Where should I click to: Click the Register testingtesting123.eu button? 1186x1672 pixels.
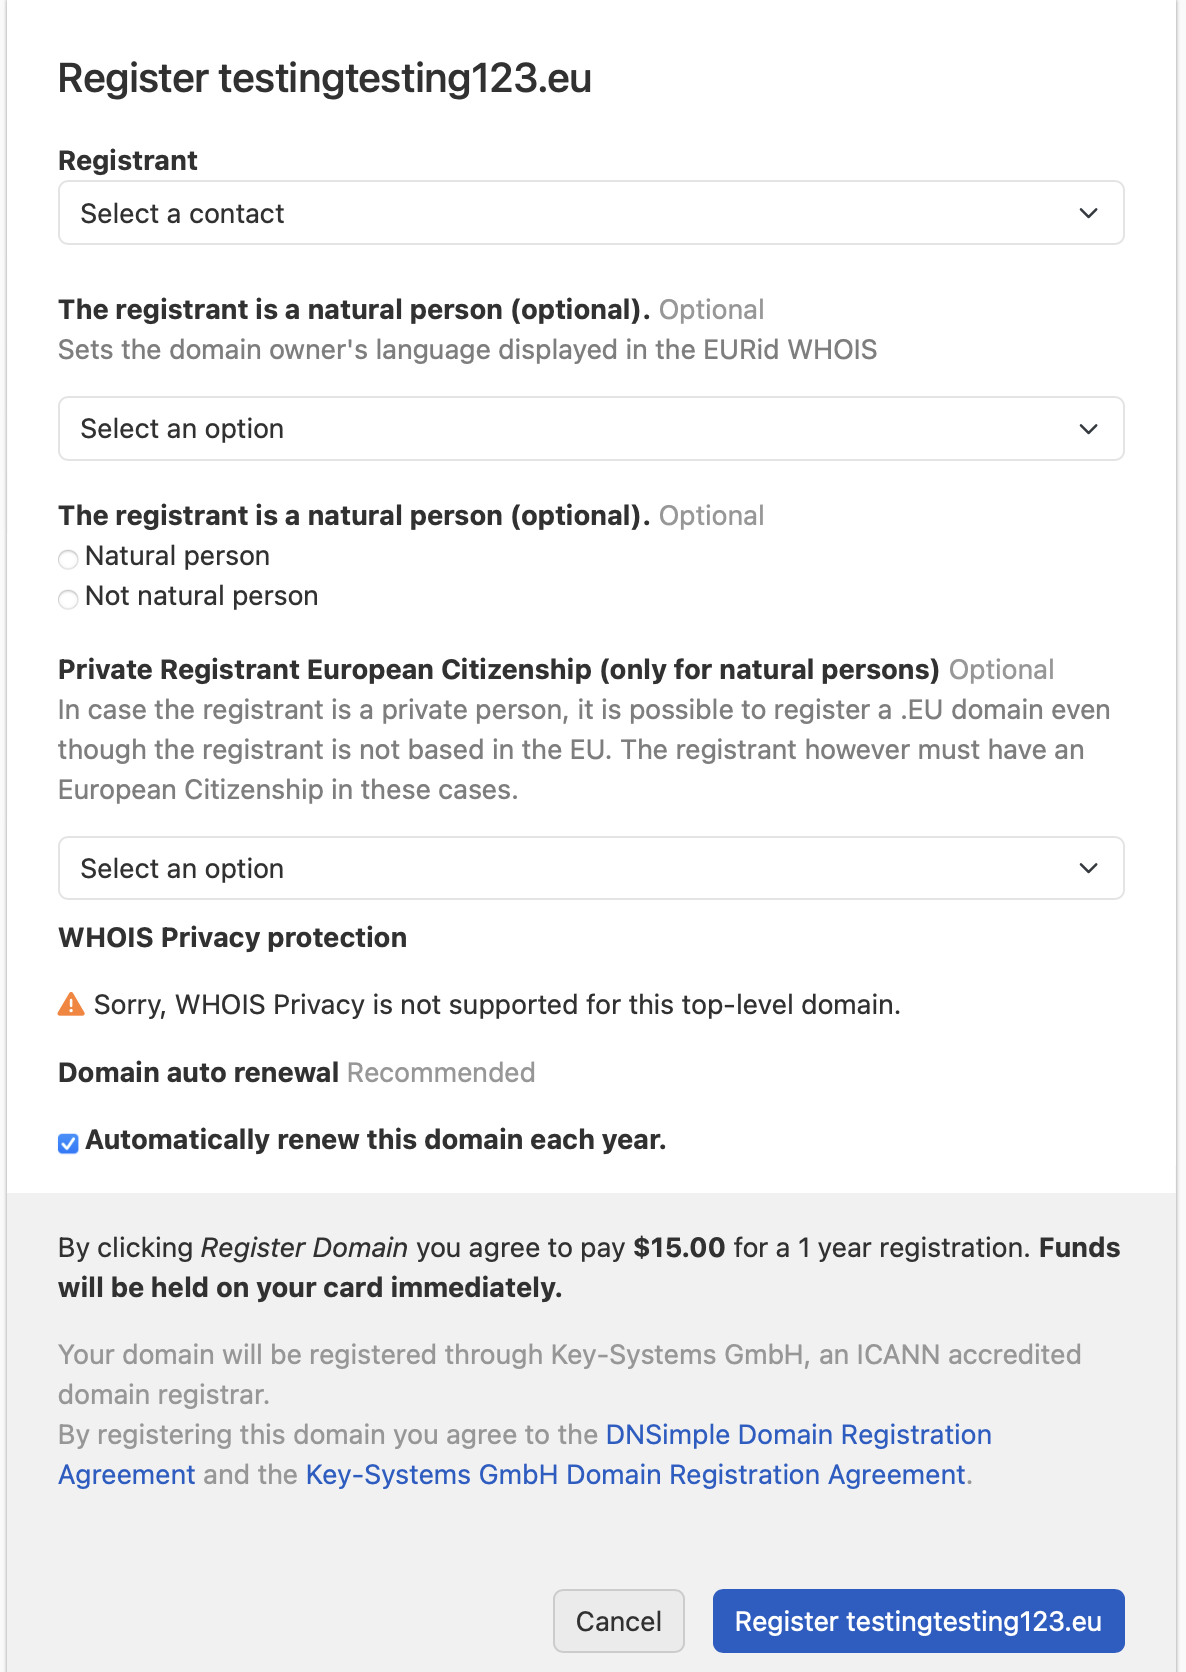918,1620
